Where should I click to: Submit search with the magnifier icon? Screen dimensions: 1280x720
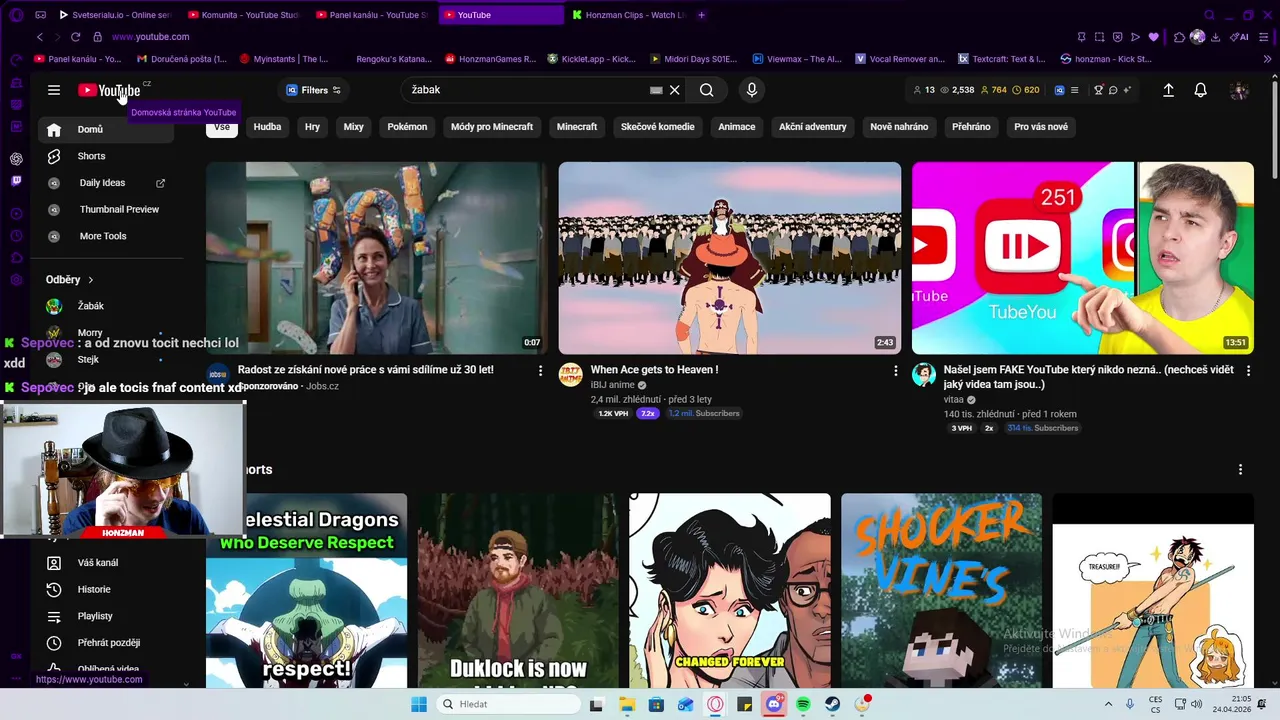click(x=707, y=90)
